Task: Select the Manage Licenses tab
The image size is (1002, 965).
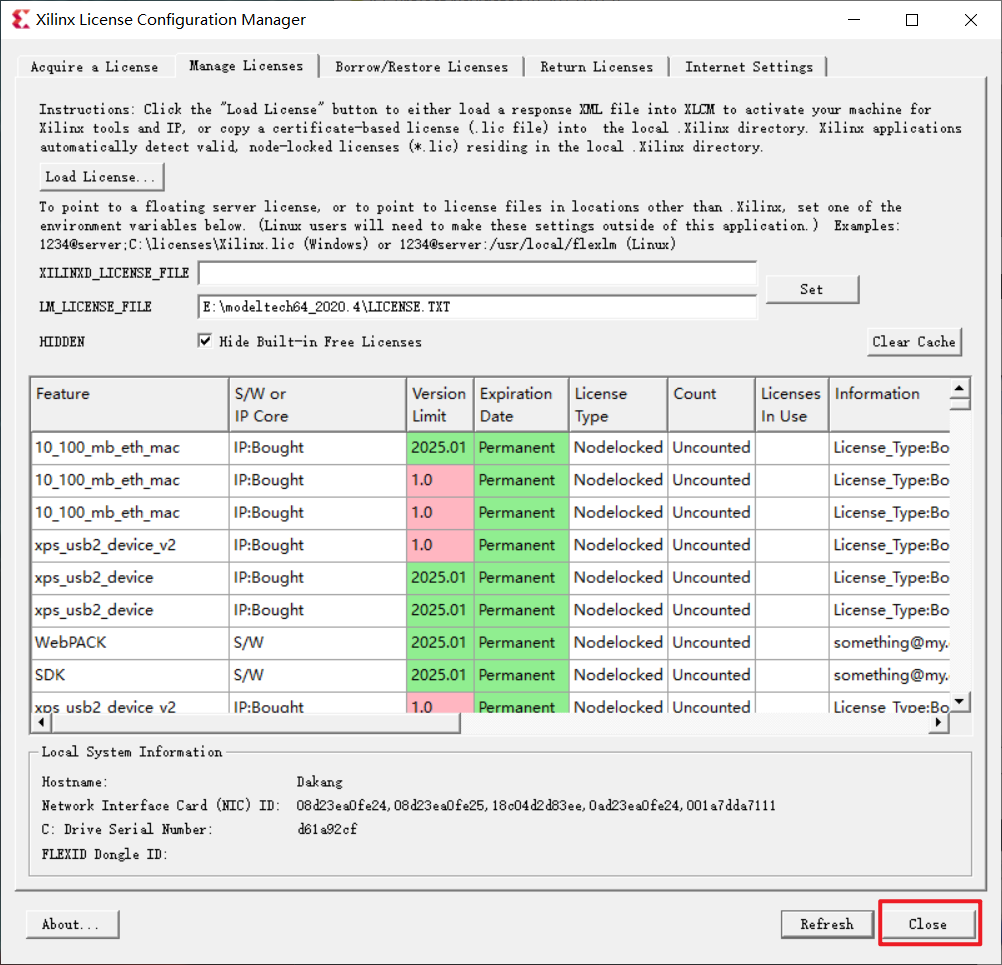Action: [x=246, y=66]
